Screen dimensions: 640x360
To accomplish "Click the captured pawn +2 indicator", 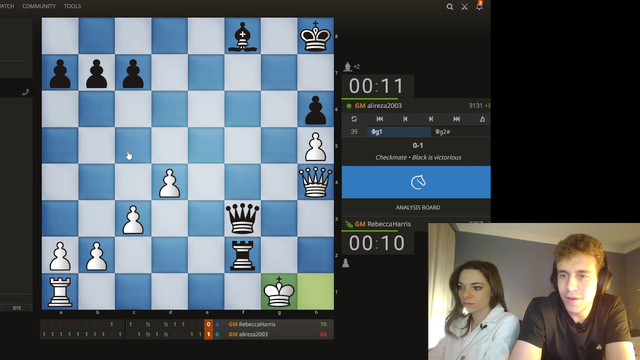I will point(351,67).
